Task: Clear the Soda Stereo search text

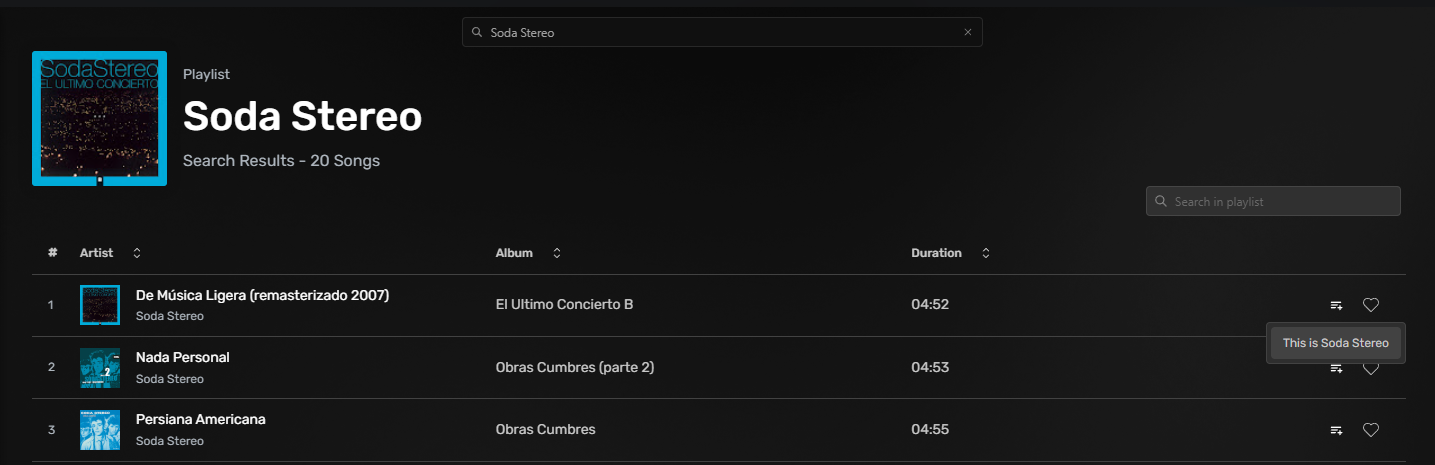Action: 967,32
